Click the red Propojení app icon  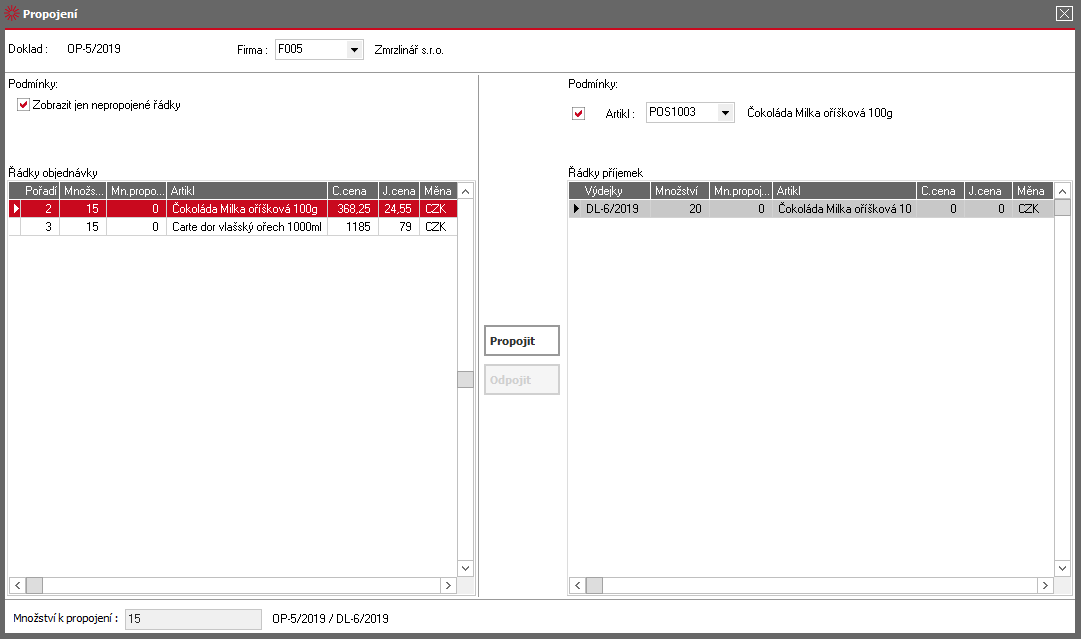(12, 13)
